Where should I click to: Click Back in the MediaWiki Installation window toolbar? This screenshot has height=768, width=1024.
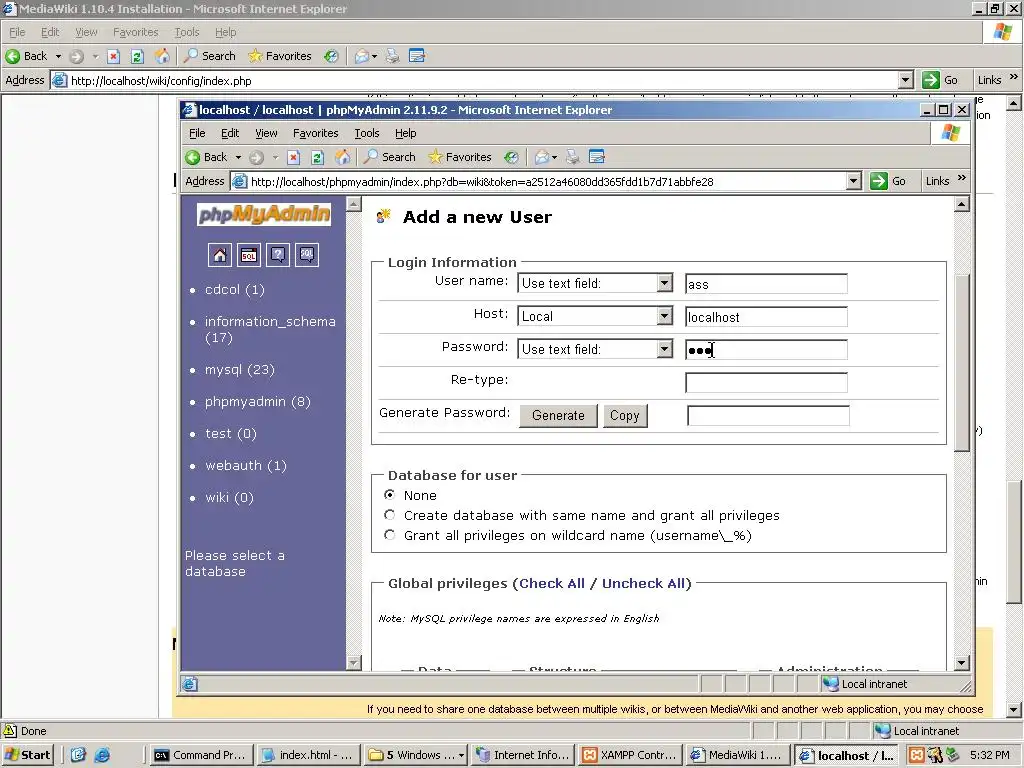[x=27, y=56]
